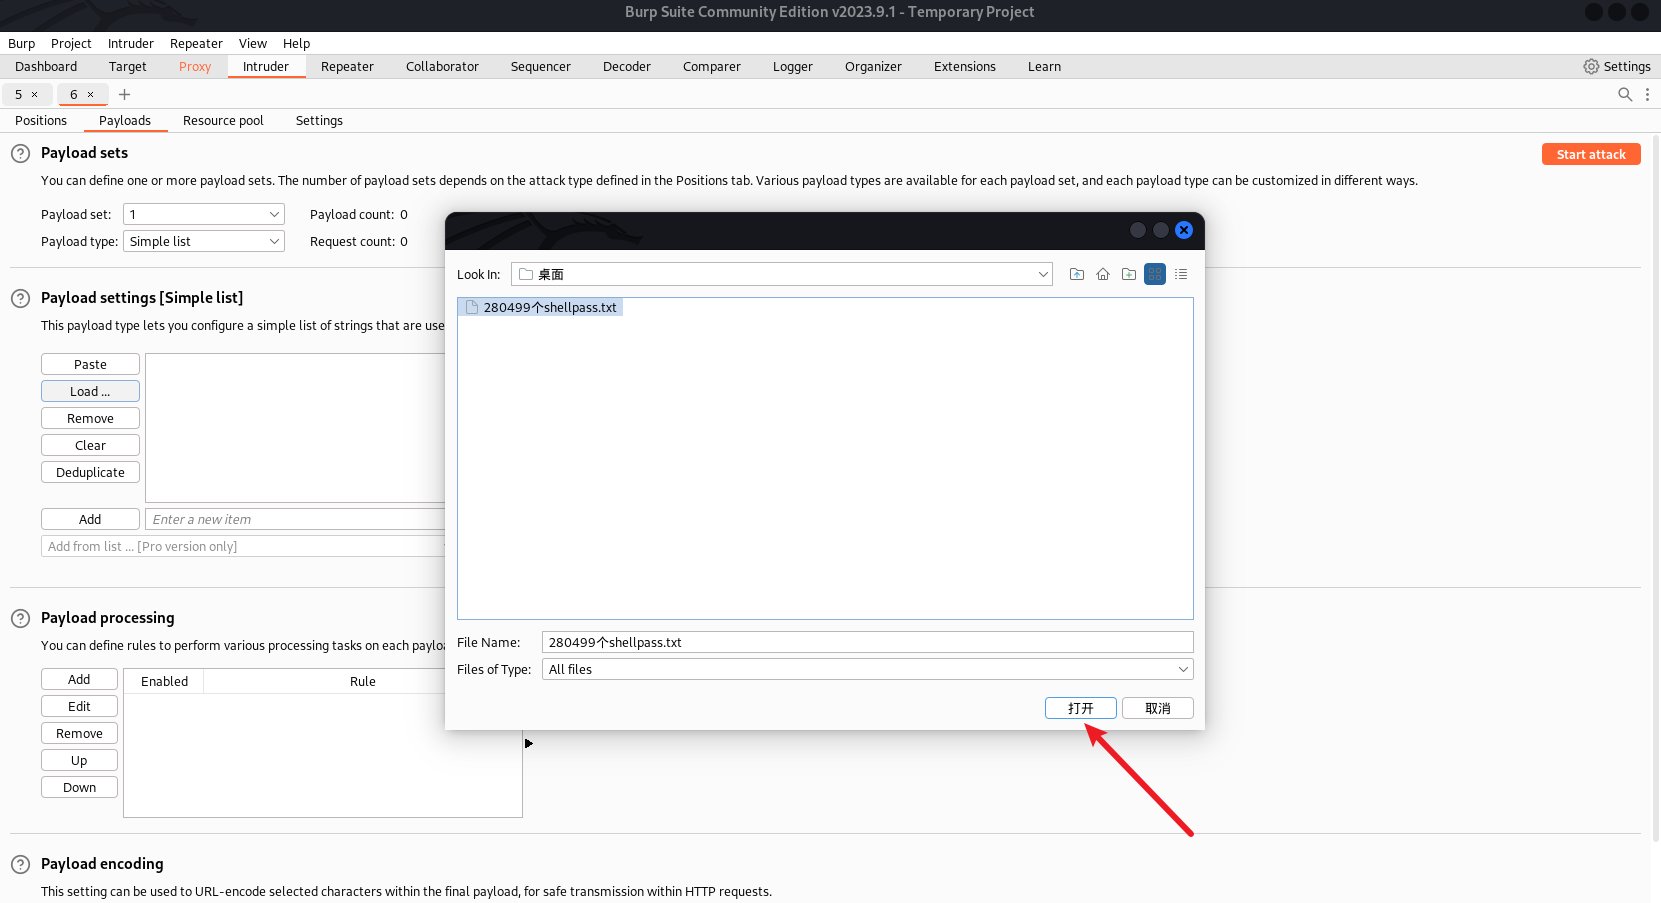Click Add next to new item field
This screenshot has width=1661, height=903.
(x=90, y=519)
